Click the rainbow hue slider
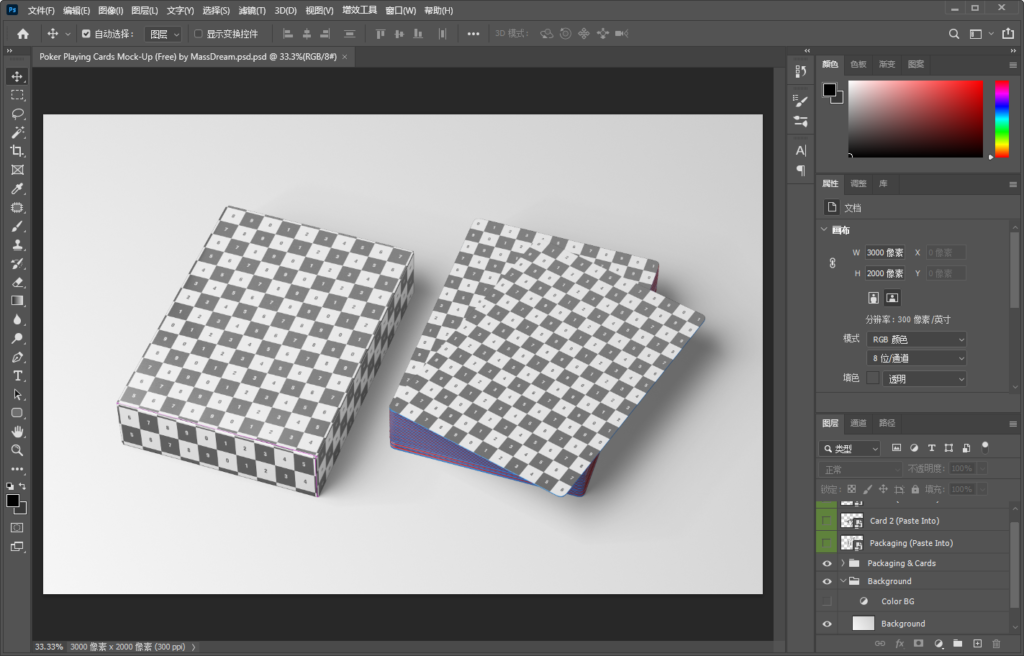 pos(1002,119)
